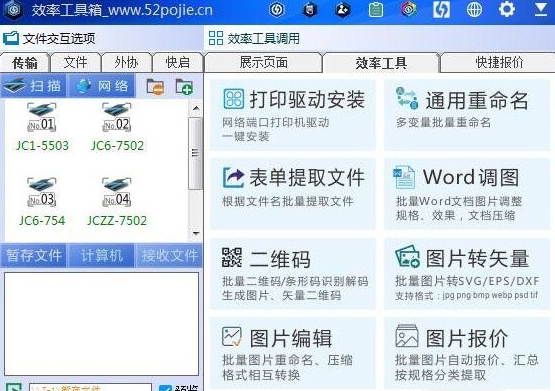Select scanner No.02 JC6-7502
555x391 pixels.
117,128
